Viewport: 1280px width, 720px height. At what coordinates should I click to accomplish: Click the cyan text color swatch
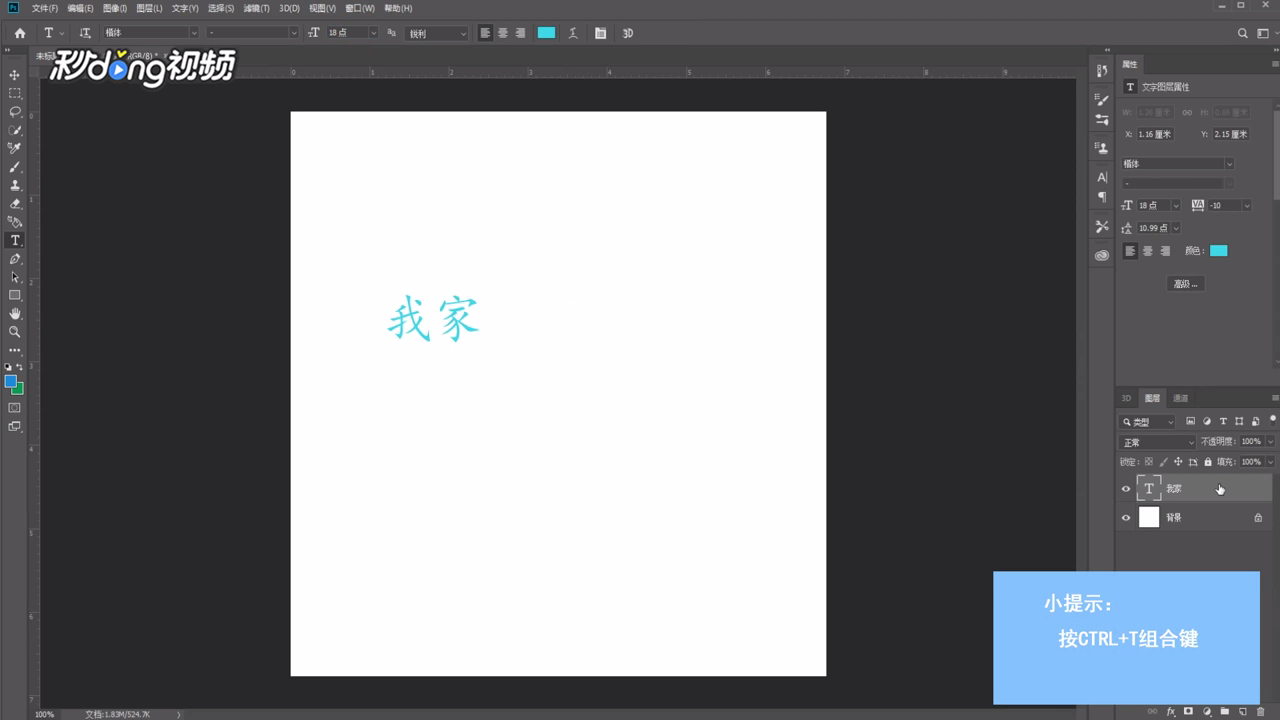[546, 33]
